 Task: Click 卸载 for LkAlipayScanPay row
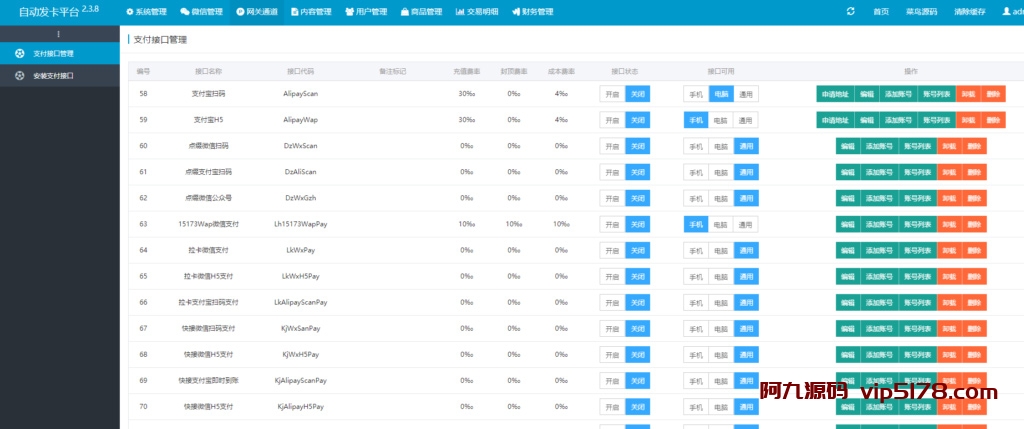(949, 302)
